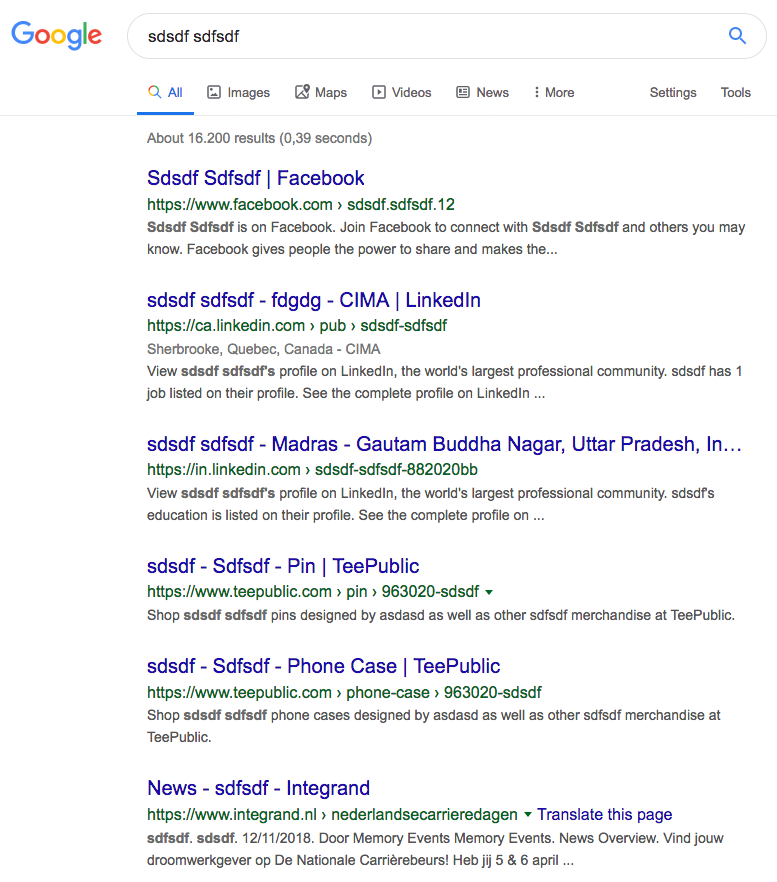Click Translate this page link

[604, 814]
